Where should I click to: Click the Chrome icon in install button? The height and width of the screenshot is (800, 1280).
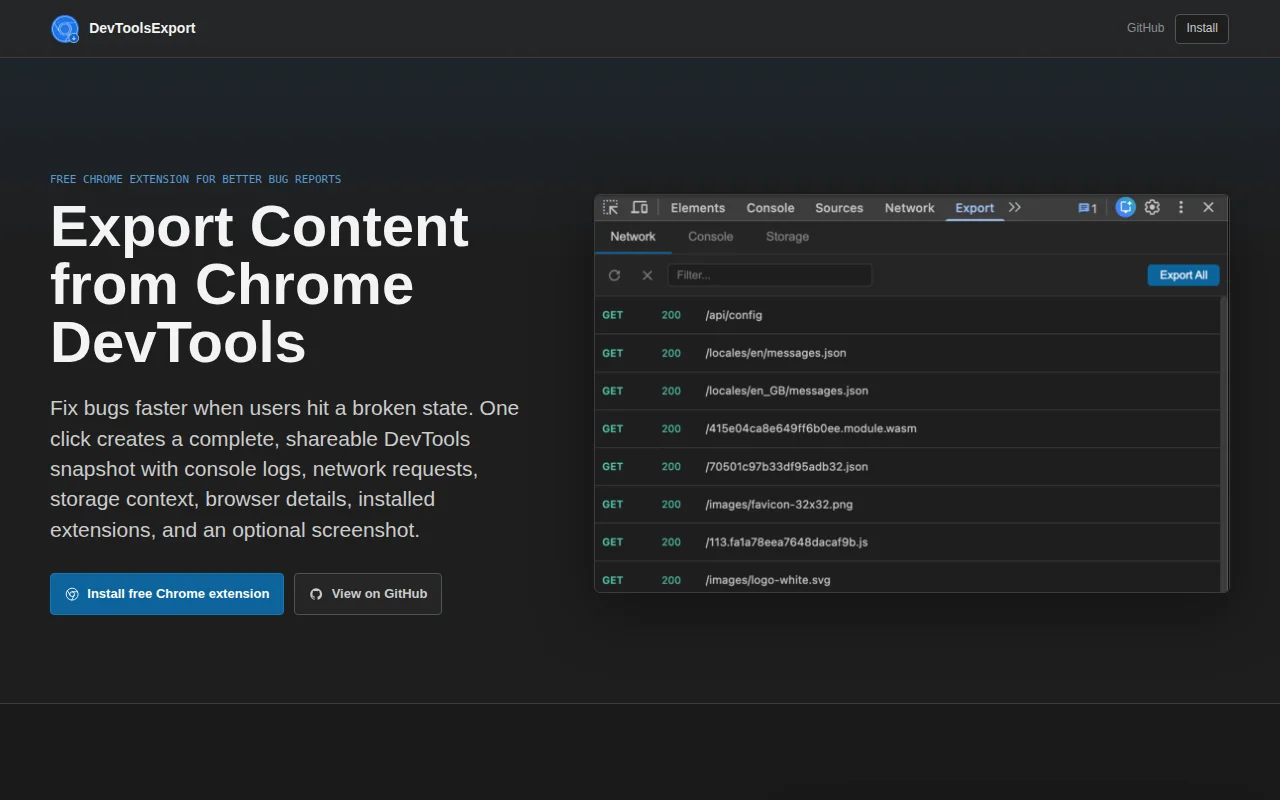pos(72,594)
